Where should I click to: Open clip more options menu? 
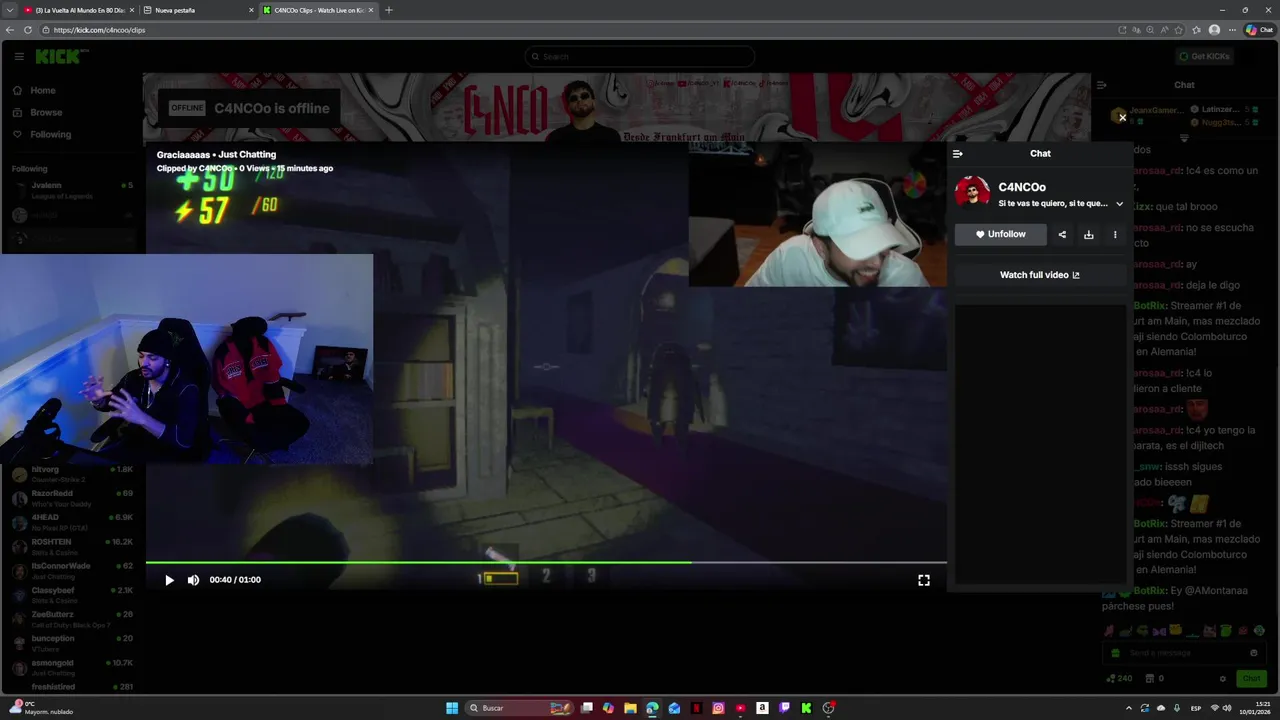pos(1115,235)
